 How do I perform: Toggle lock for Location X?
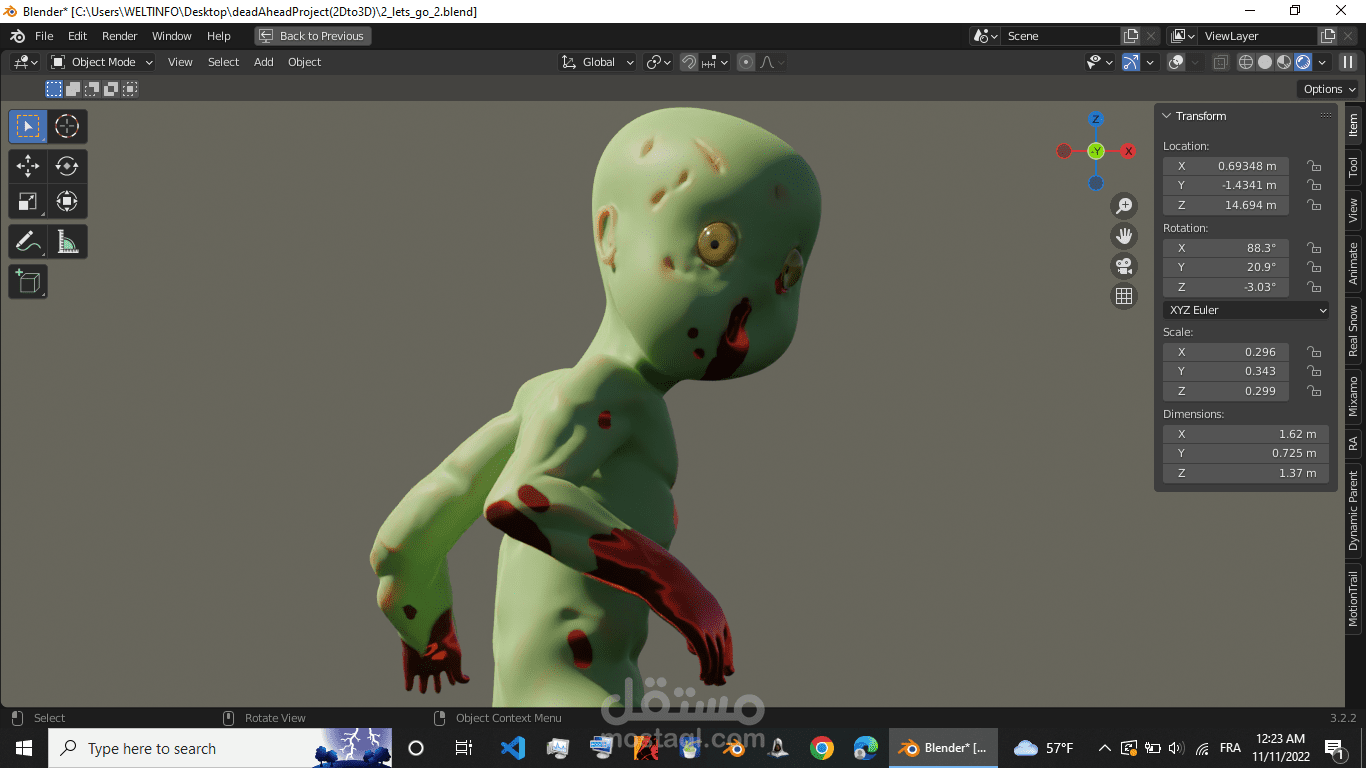pyautogui.click(x=1314, y=166)
